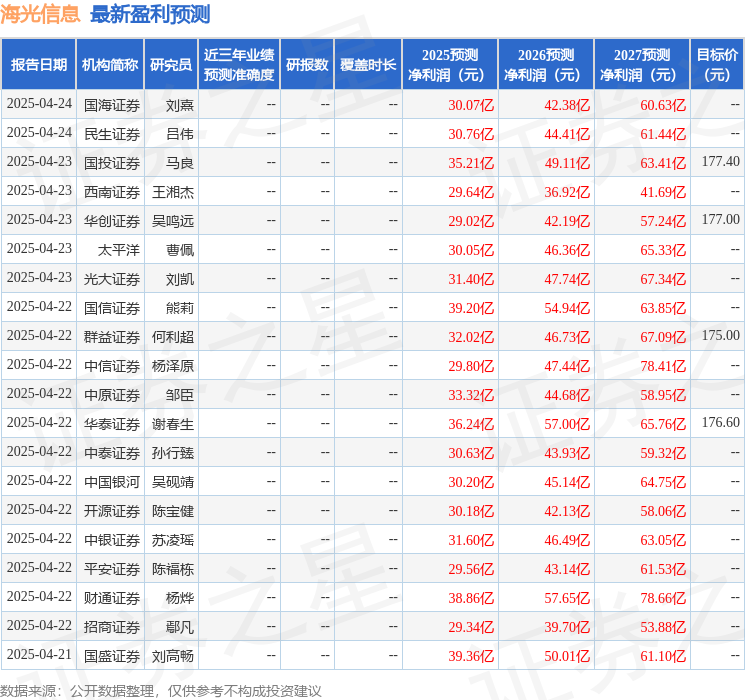Click the 57.65亿 2026 profit value

point(567,598)
